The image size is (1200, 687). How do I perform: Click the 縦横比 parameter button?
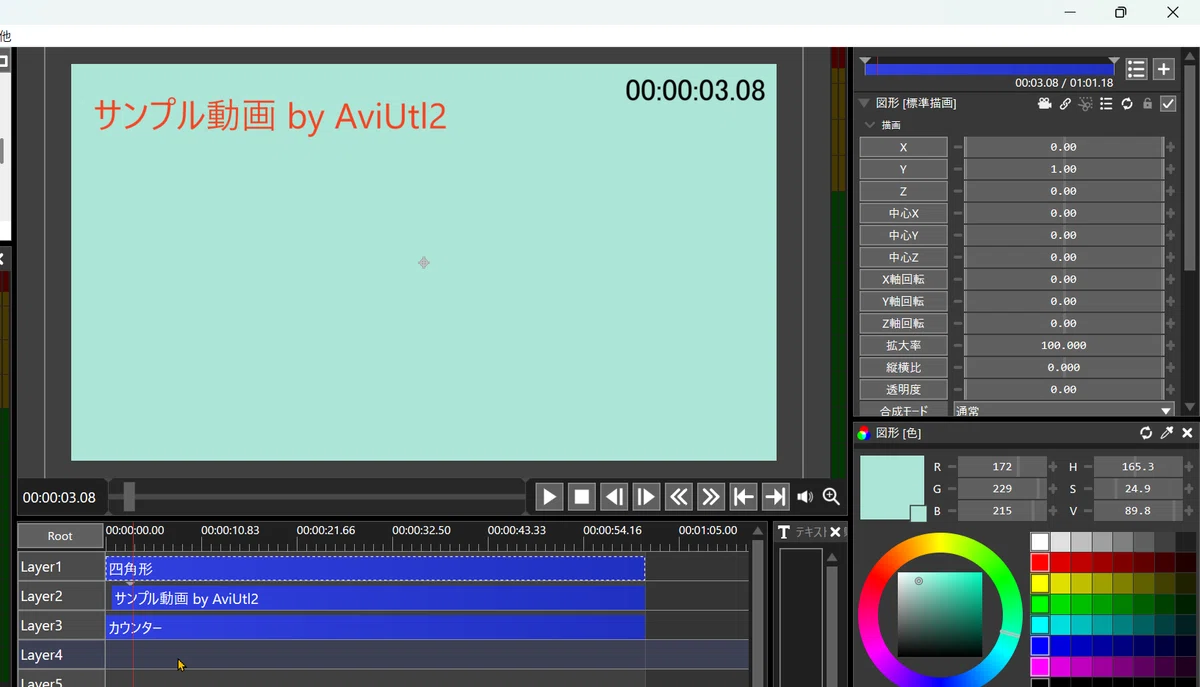[903, 367]
